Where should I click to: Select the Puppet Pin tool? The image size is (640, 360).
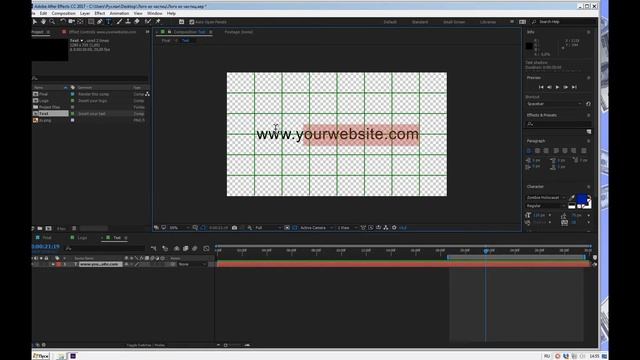(x=158, y=22)
